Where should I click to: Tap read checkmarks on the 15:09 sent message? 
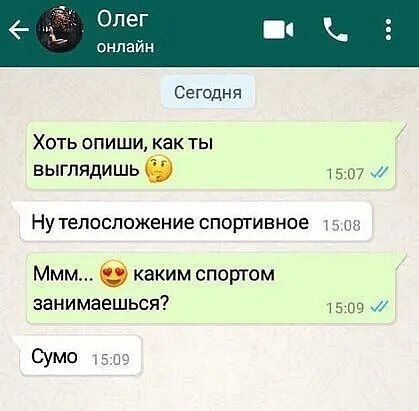tap(378, 306)
